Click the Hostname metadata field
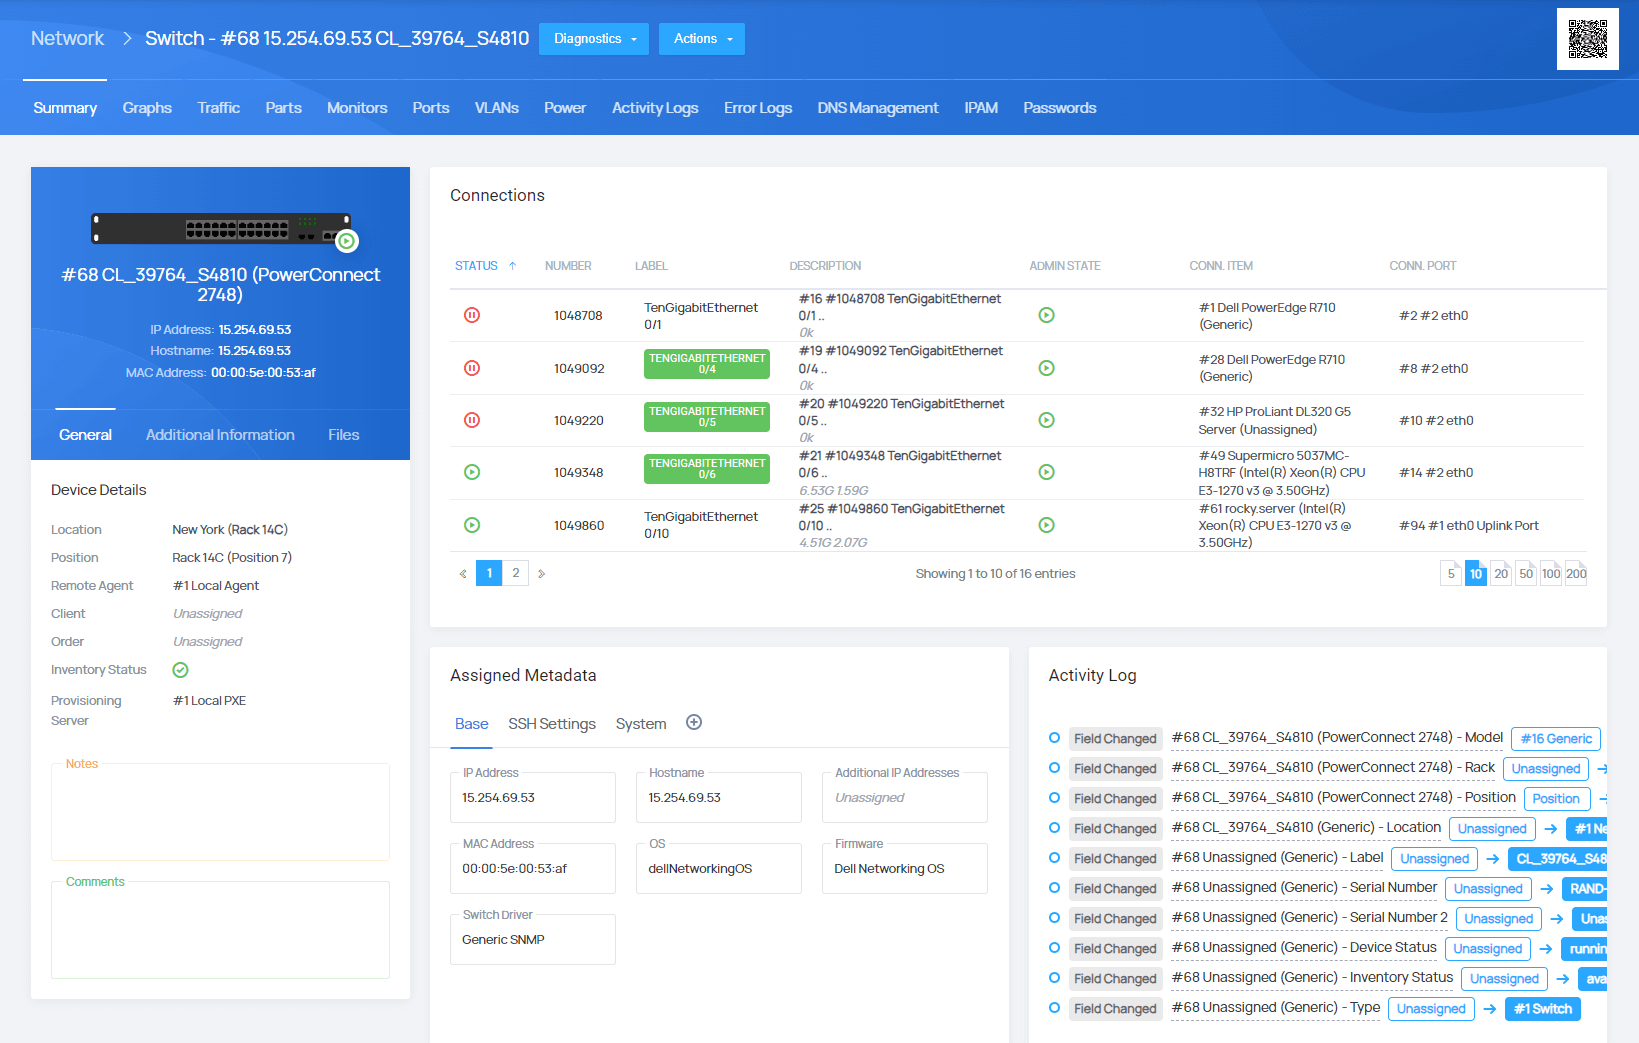The image size is (1639, 1043). [x=719, y=797]
